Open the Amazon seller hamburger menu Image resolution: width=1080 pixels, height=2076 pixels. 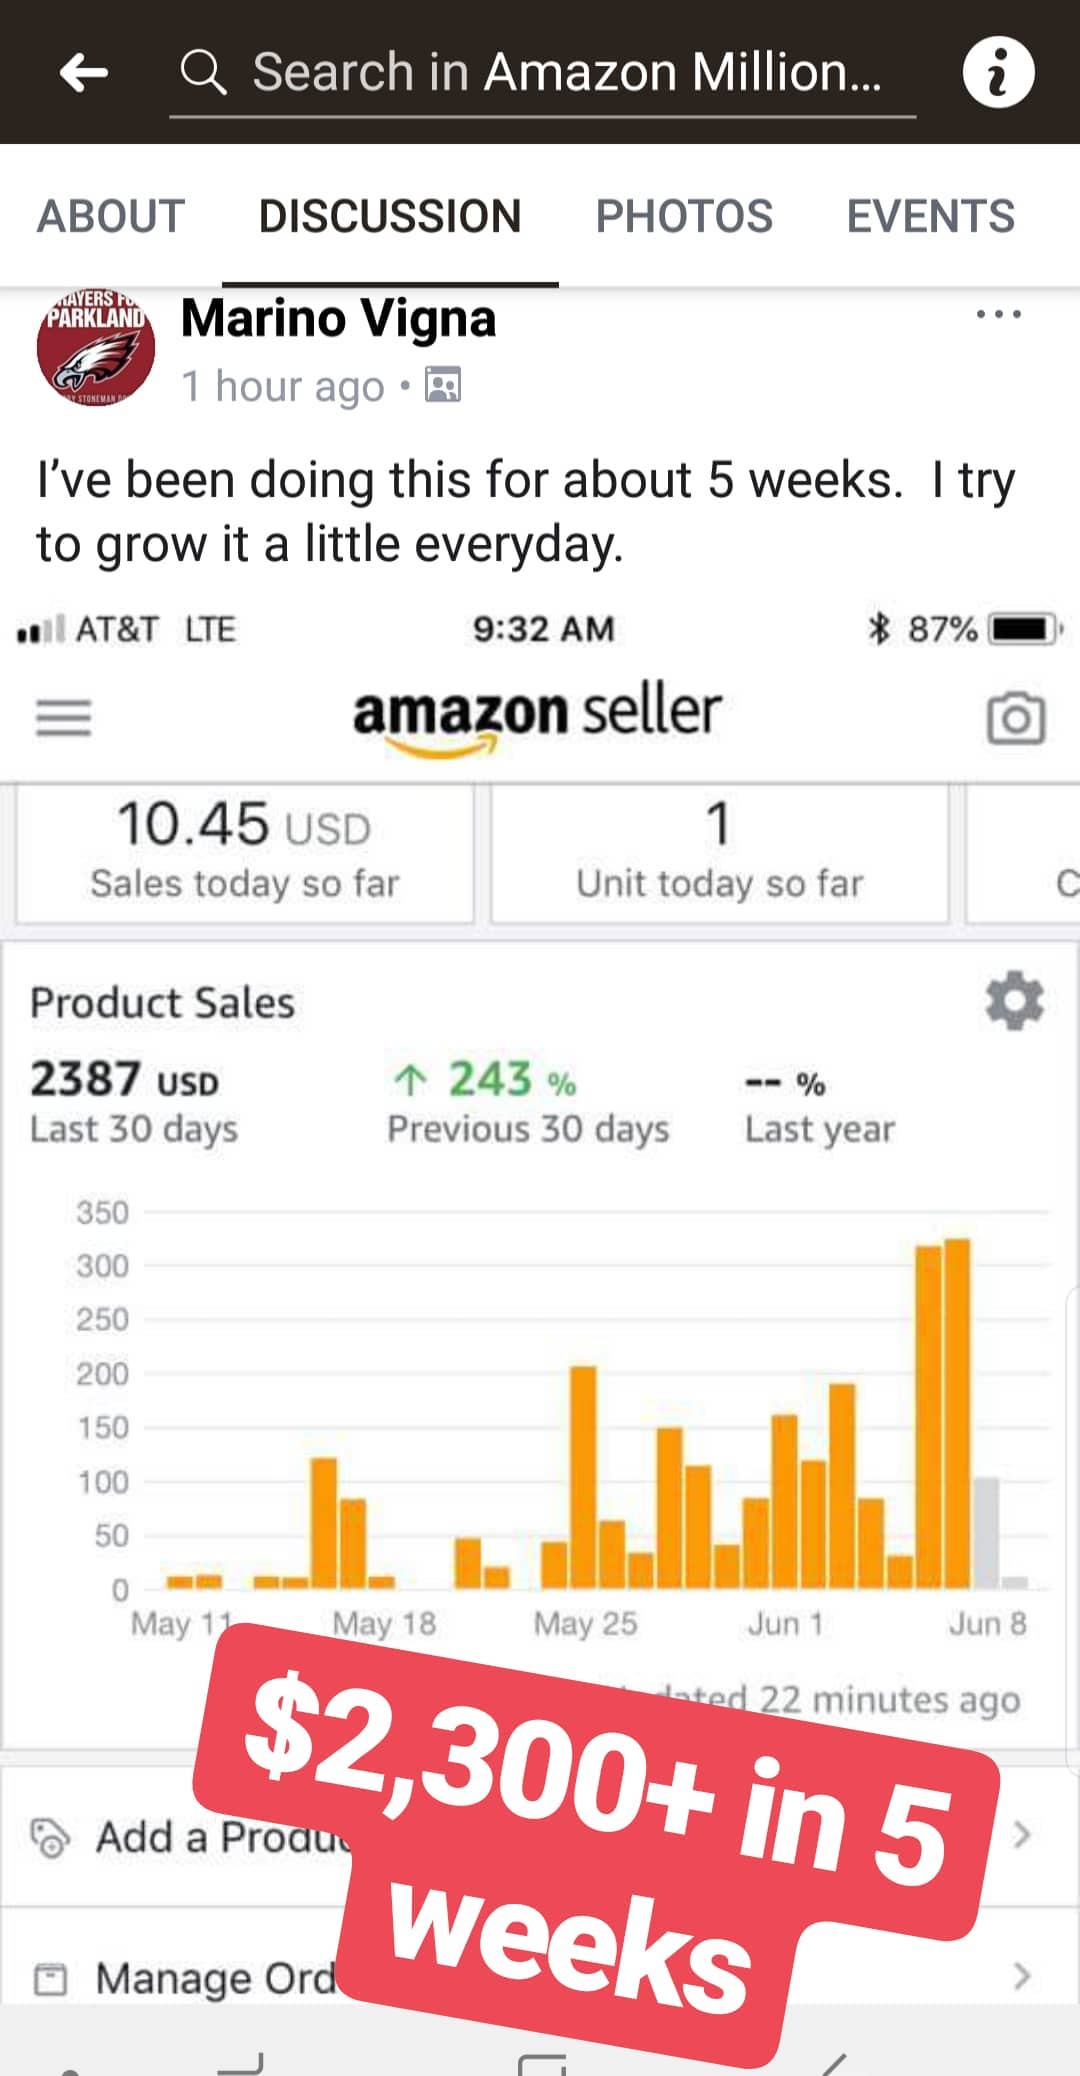tap(64, 717)
